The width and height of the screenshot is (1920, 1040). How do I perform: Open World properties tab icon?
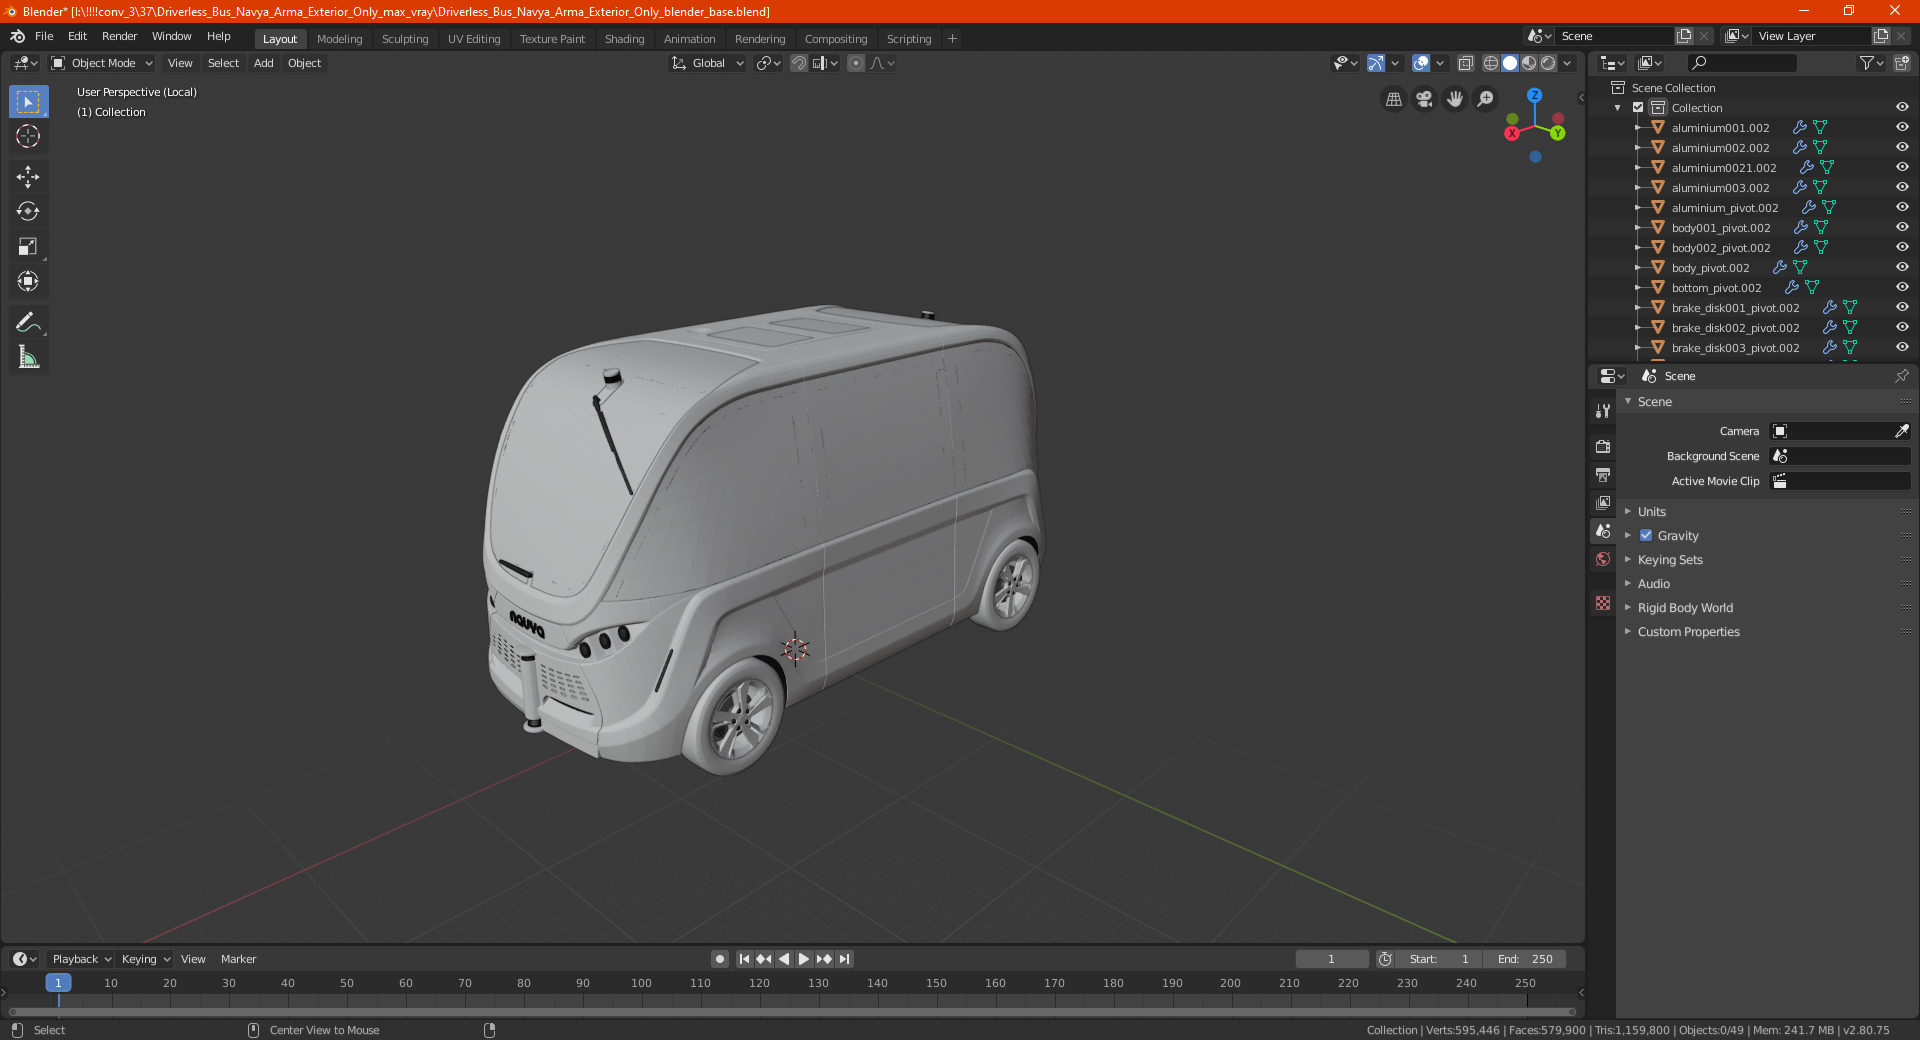1603,559
